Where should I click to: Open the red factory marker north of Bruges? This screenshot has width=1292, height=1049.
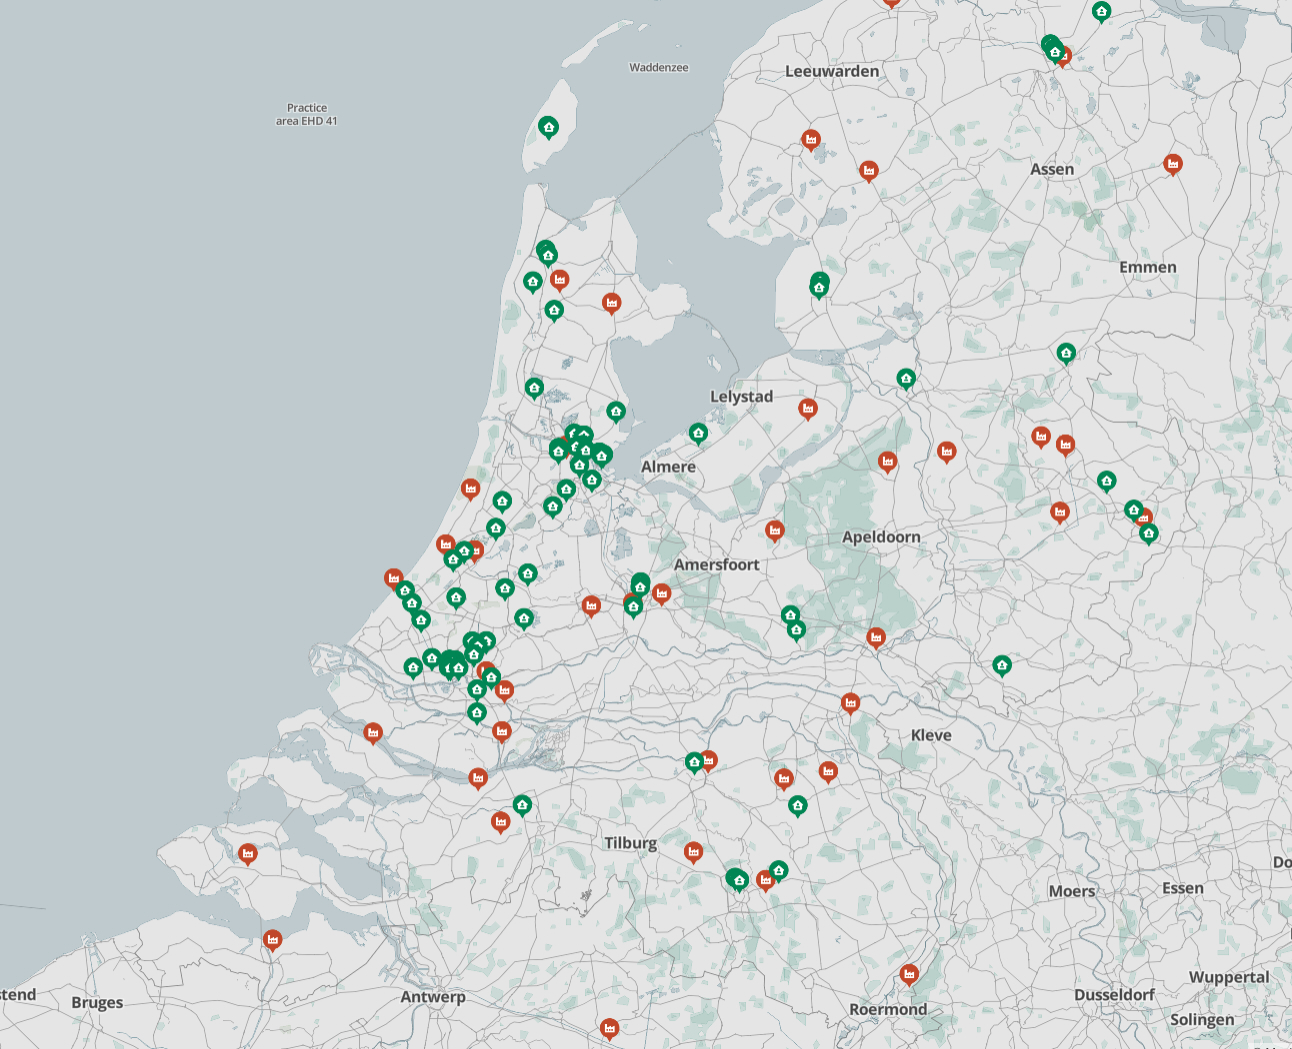click(x=272, y=940)
